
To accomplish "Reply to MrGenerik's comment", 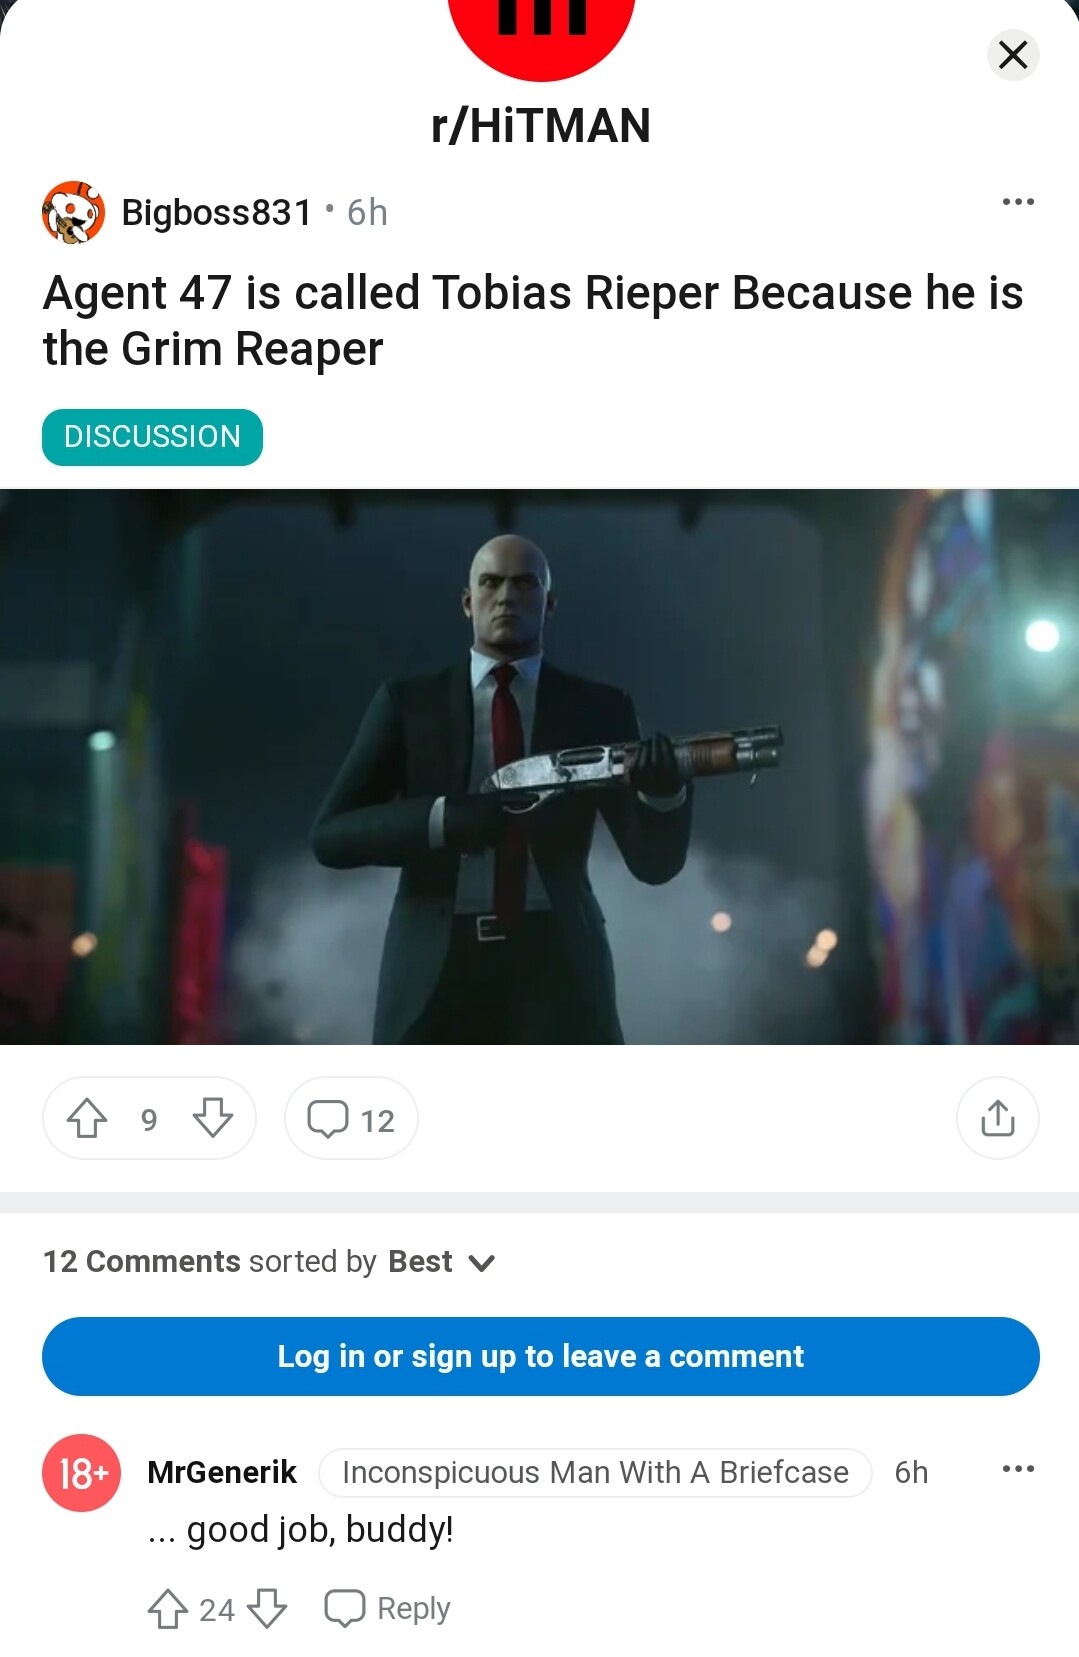I will click(388, 1609).
